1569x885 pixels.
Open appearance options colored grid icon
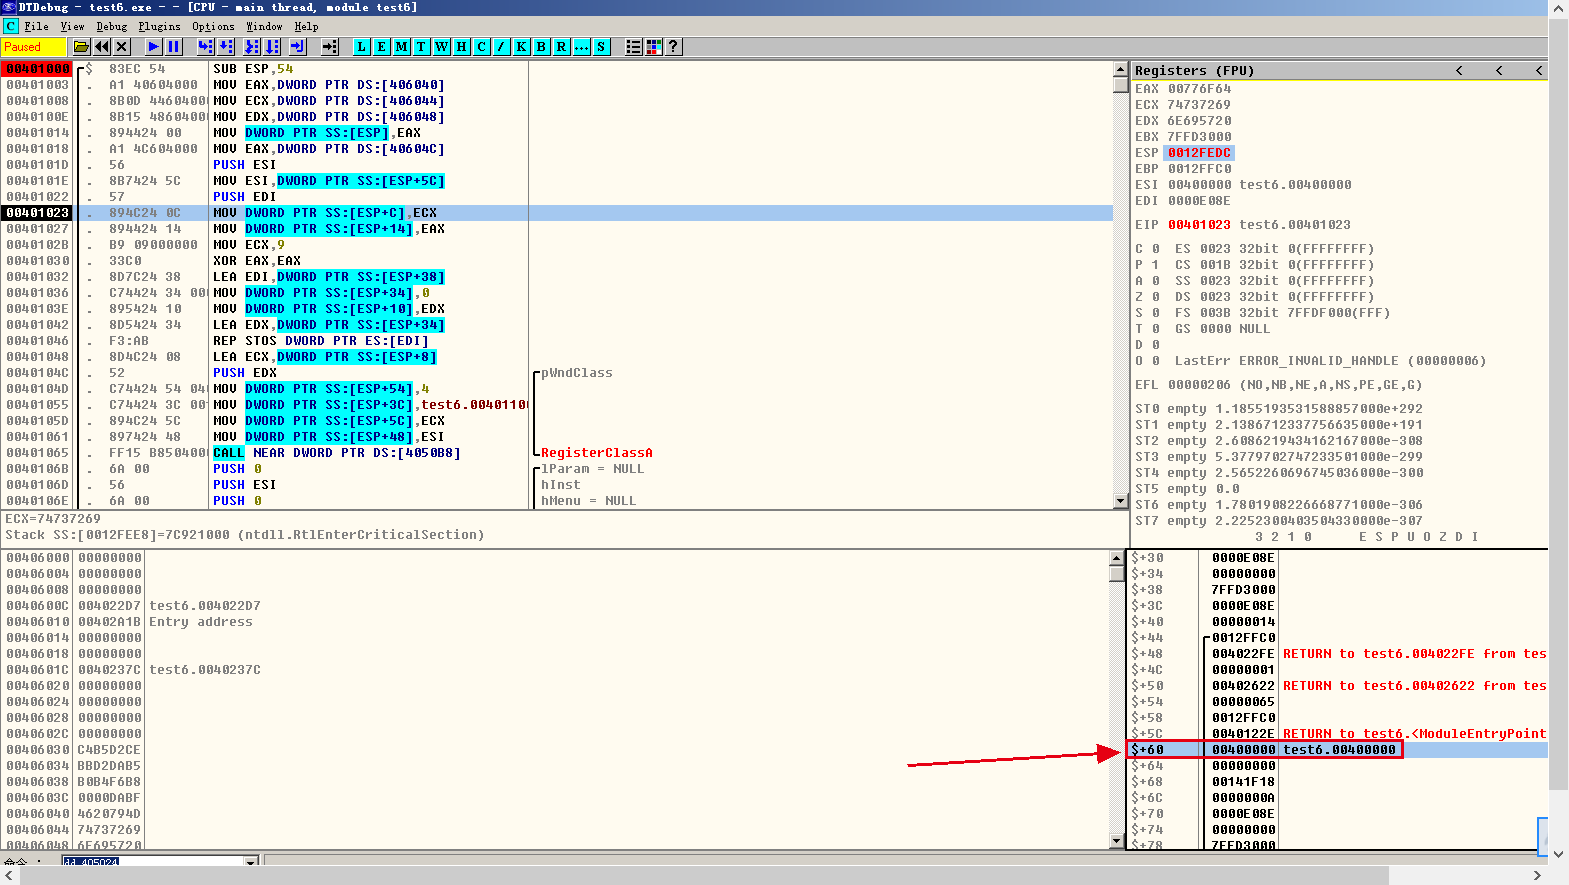tap(654, 47)
